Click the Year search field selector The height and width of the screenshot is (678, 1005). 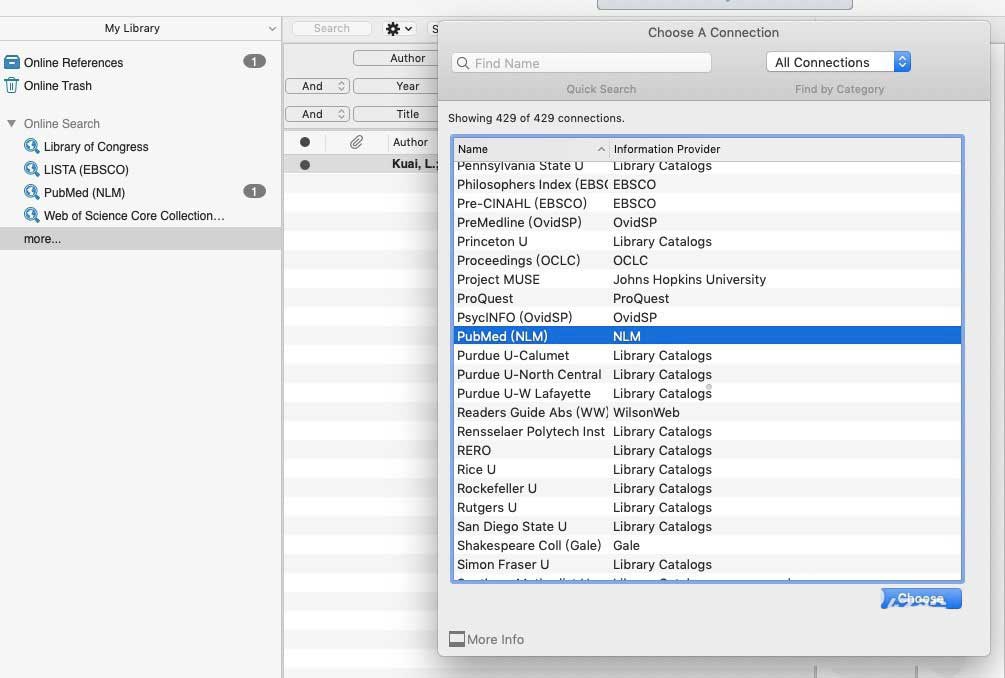407,86
